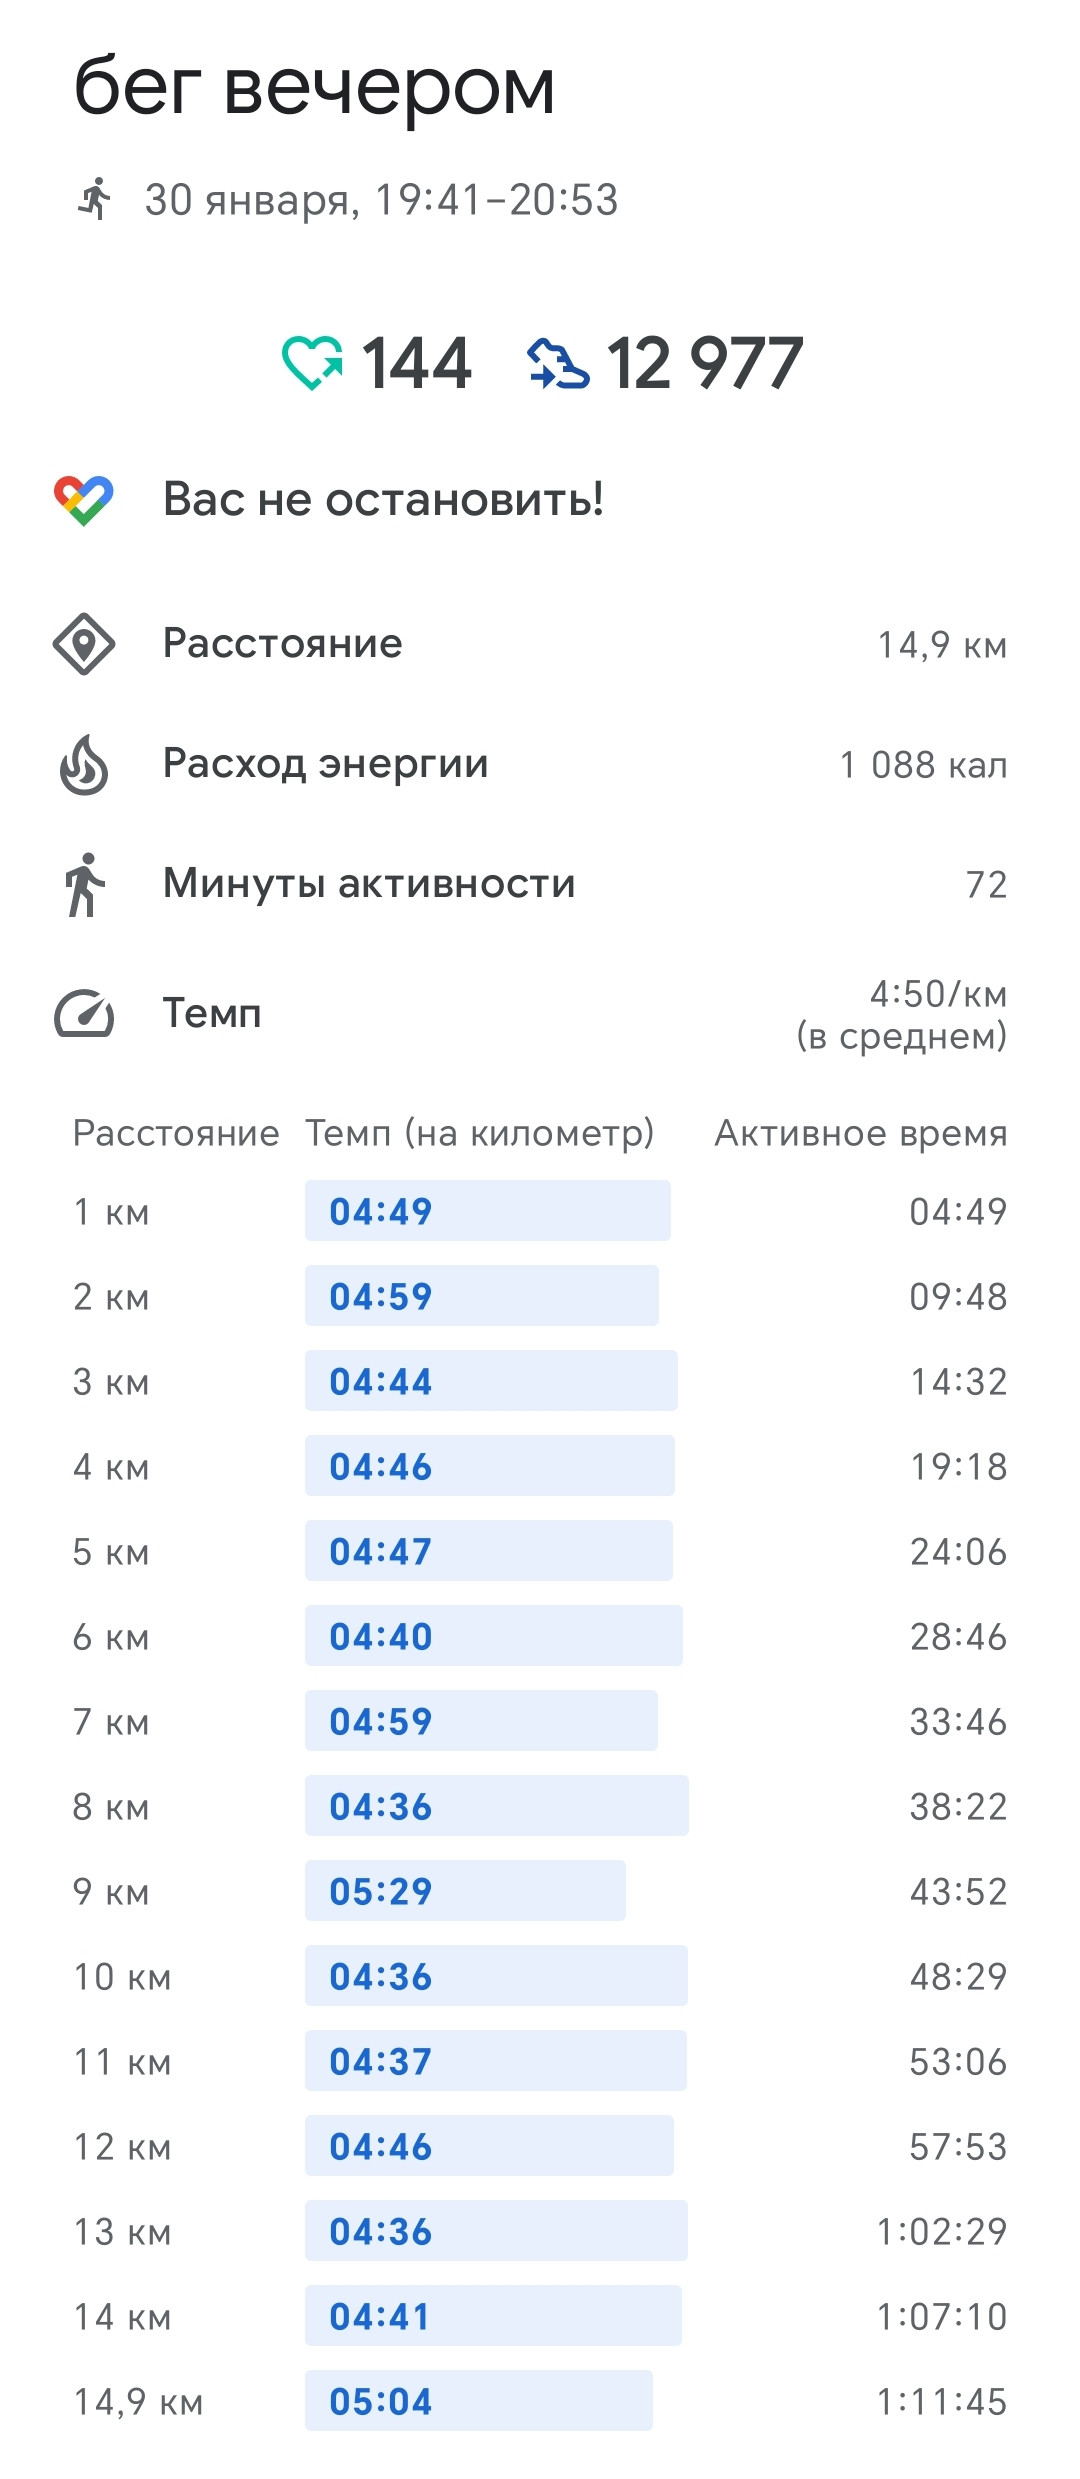1080x2479 pixels.
Task: Tap the walking person icon for Минуты активности
Action: coord(84,885)
